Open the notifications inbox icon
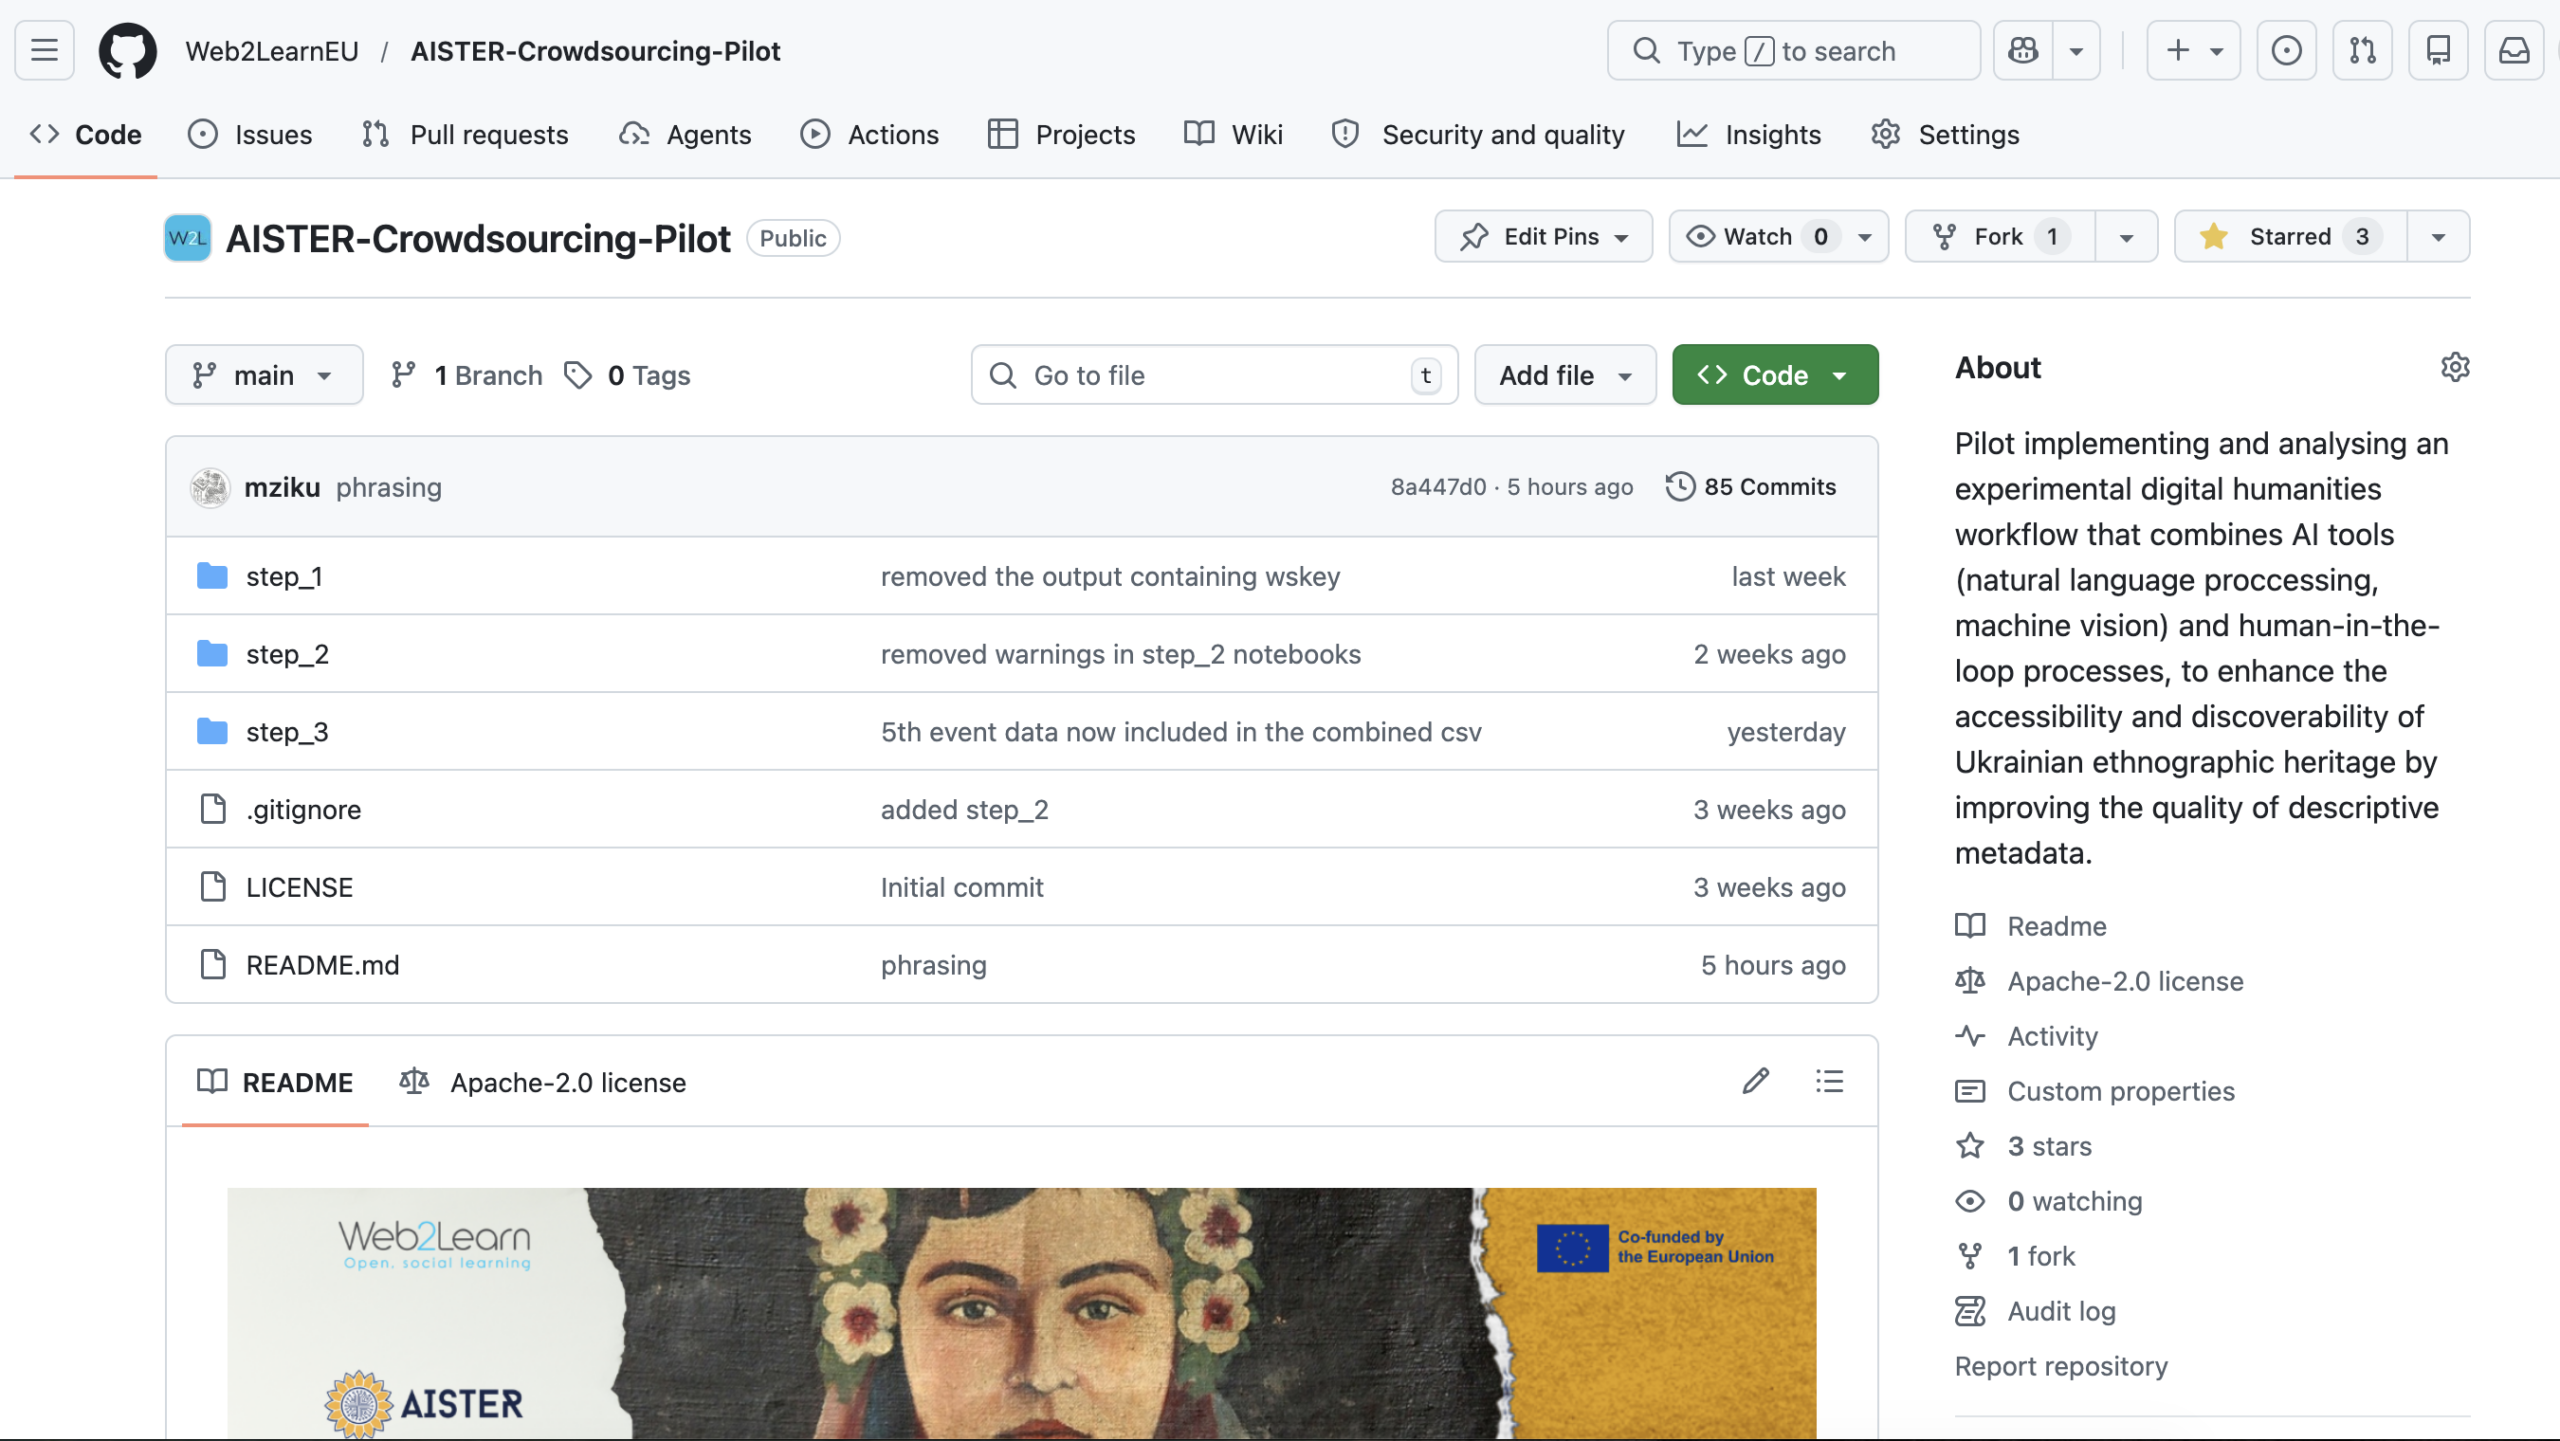The width and height of the screenshot is (2560, 1441). click(2513, 50)
